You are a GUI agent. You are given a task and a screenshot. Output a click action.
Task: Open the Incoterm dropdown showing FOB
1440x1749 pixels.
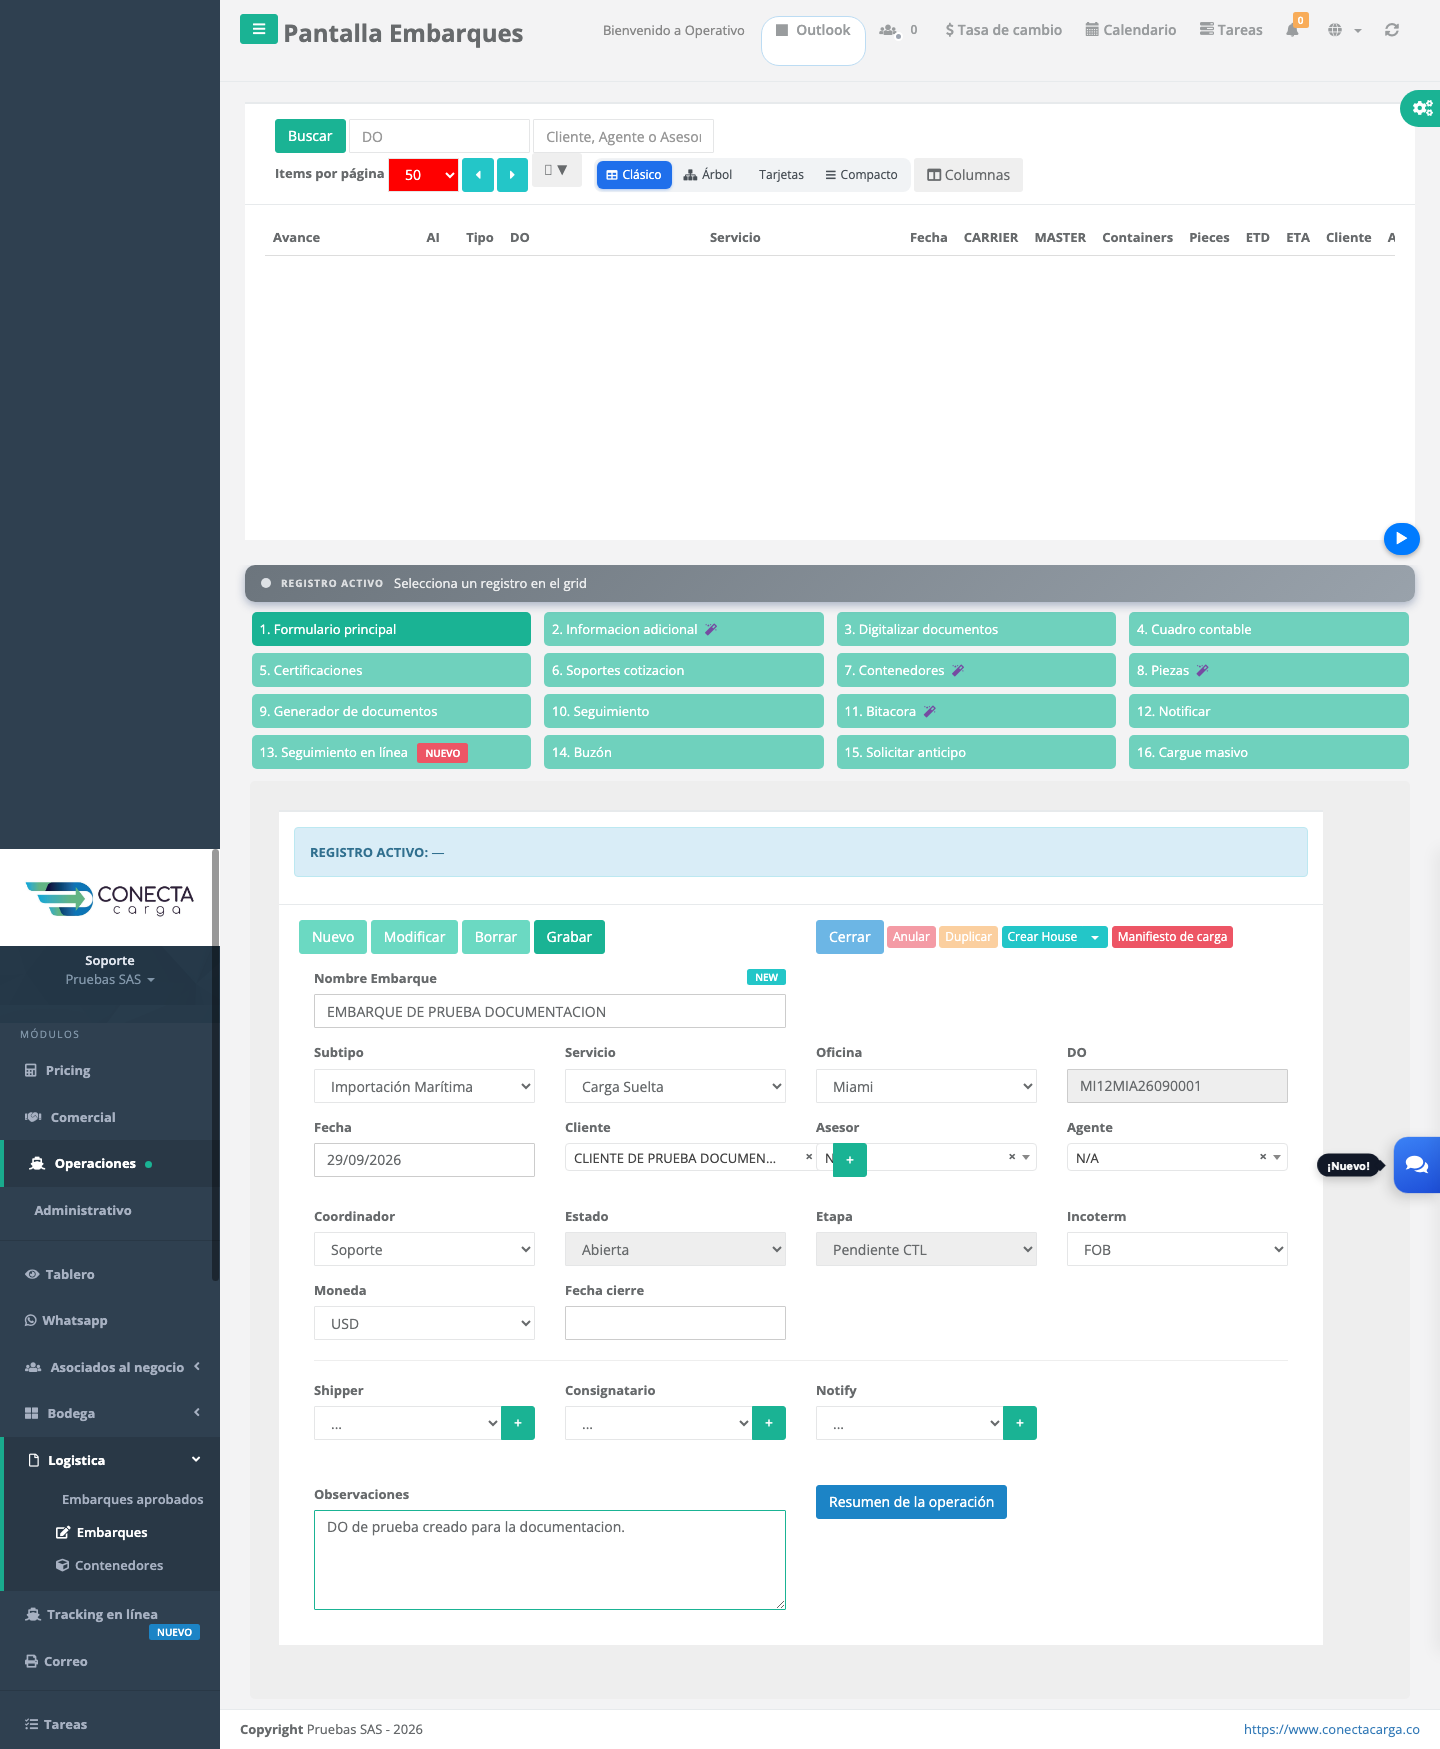click(1177, 1249)
